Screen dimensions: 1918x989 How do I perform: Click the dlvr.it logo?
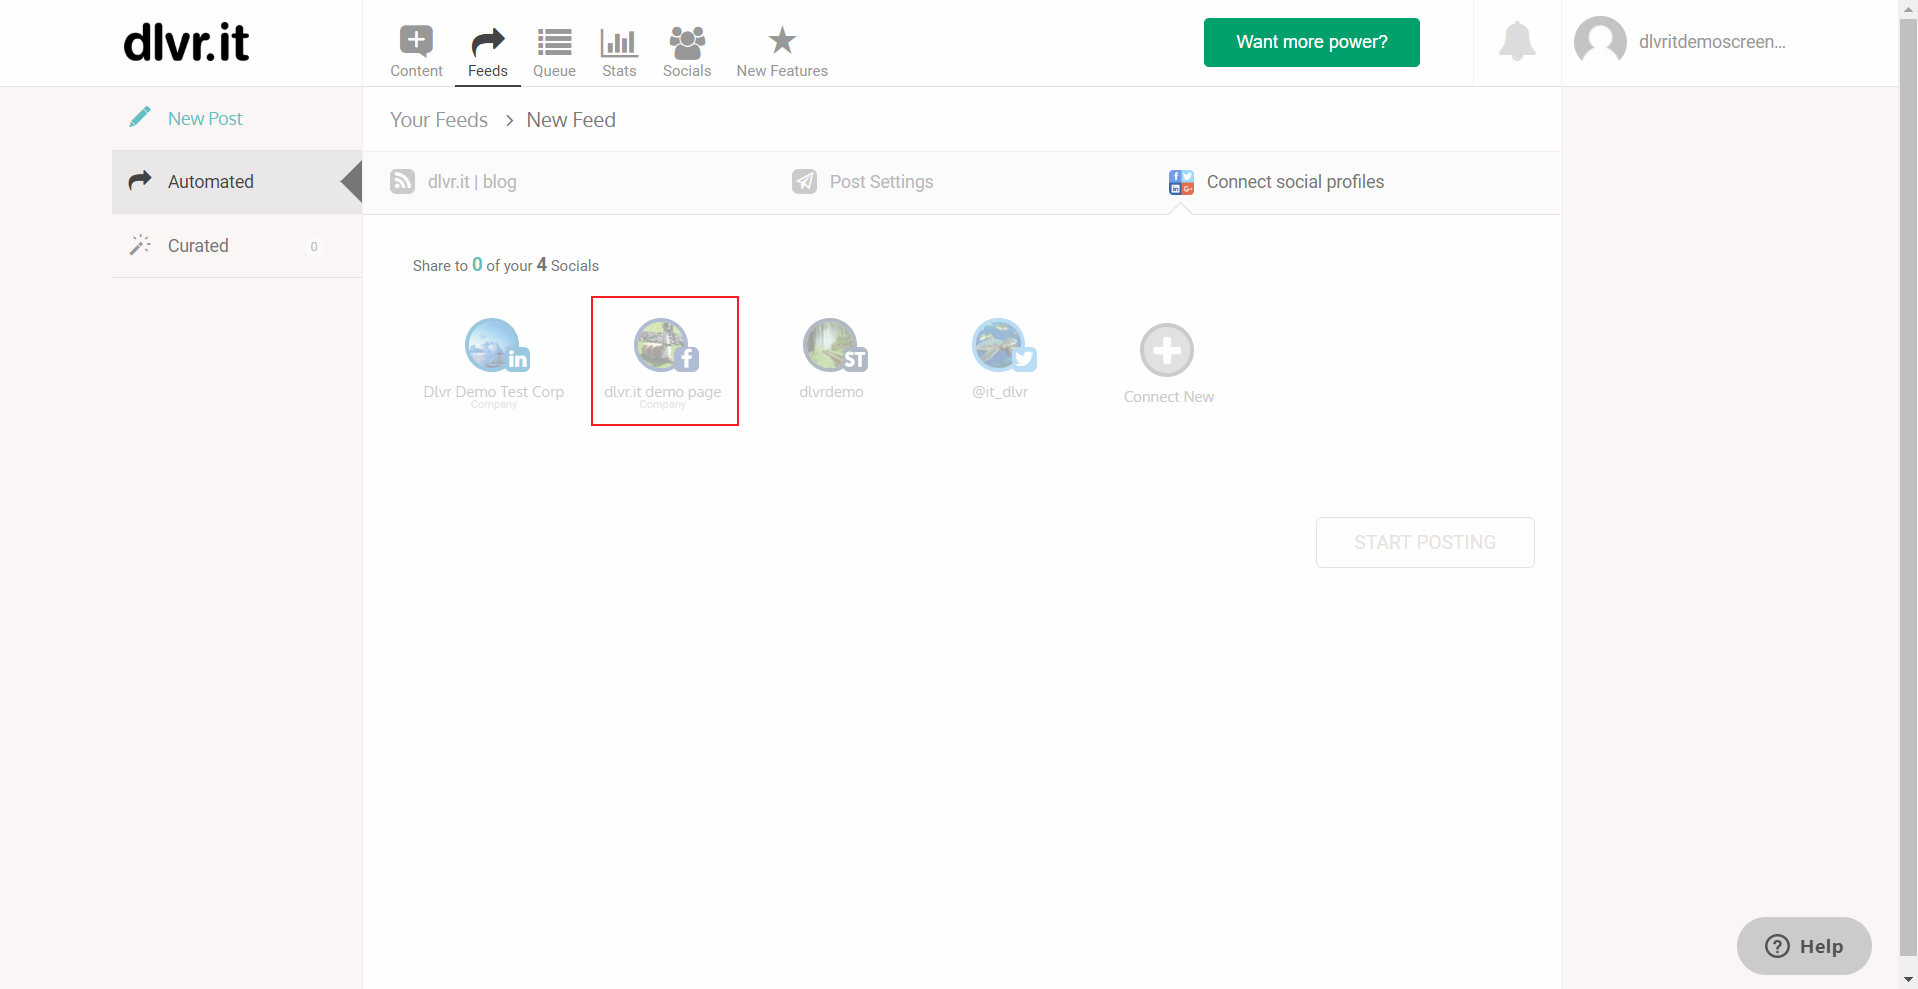pyautogui.click(x=186, y=43)
